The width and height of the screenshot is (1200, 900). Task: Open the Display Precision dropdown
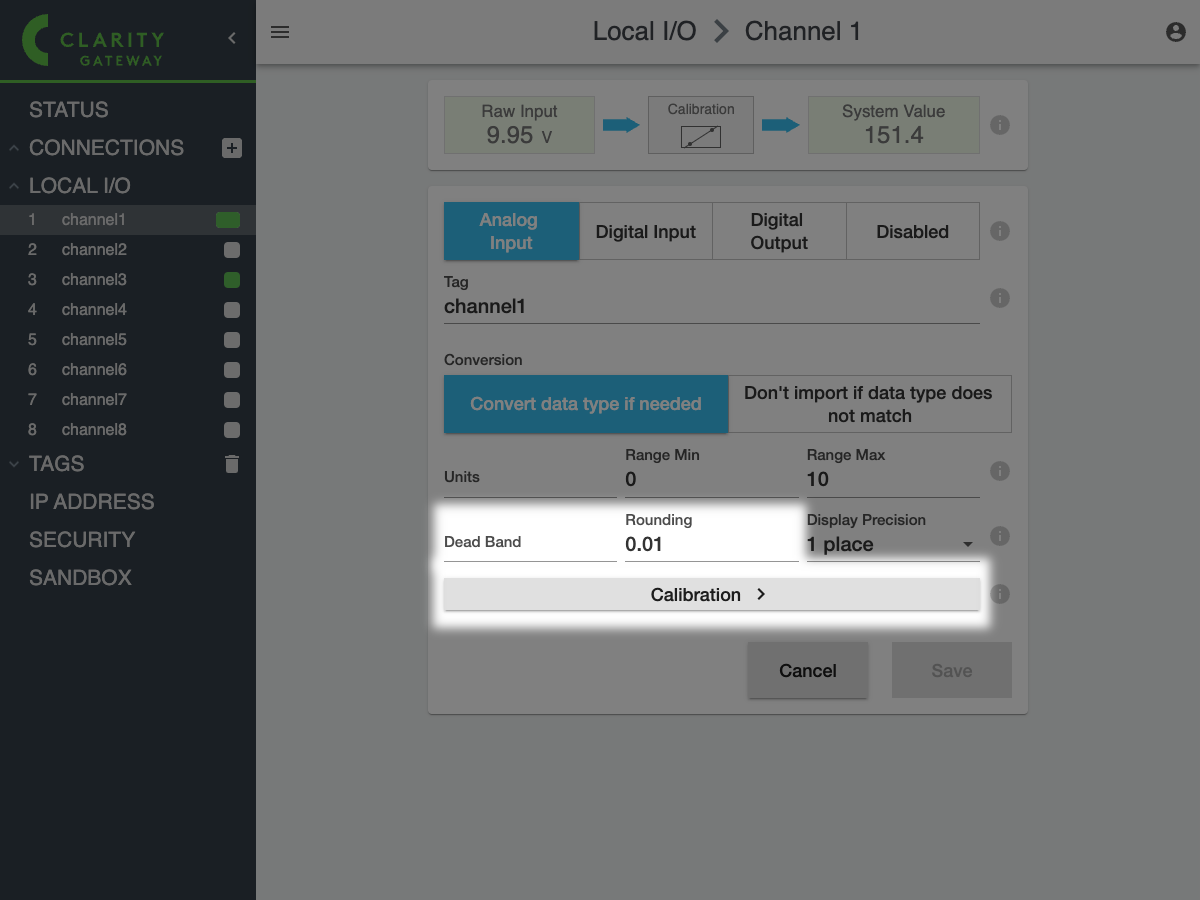coord(891,544)
